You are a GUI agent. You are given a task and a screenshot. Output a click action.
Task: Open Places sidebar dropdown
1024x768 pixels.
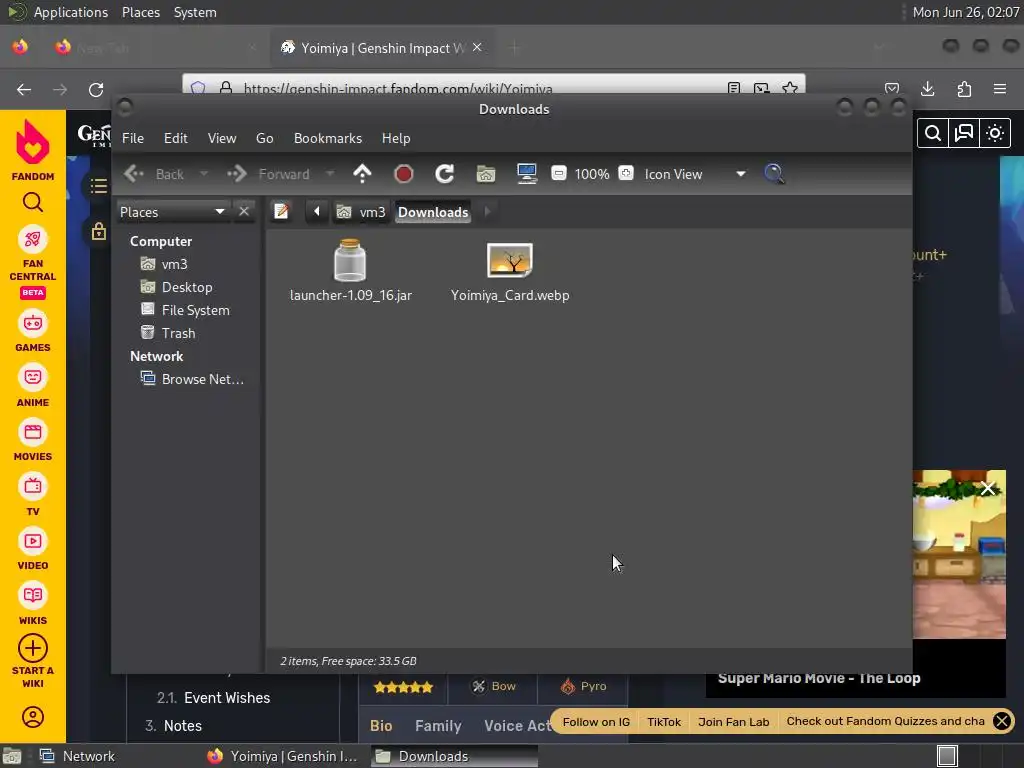172,212
